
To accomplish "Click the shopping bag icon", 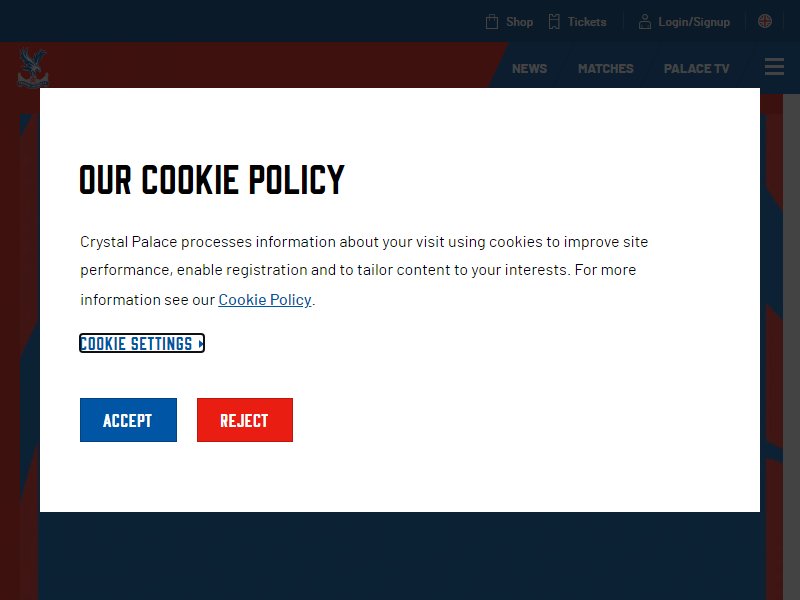I will 492,21.
